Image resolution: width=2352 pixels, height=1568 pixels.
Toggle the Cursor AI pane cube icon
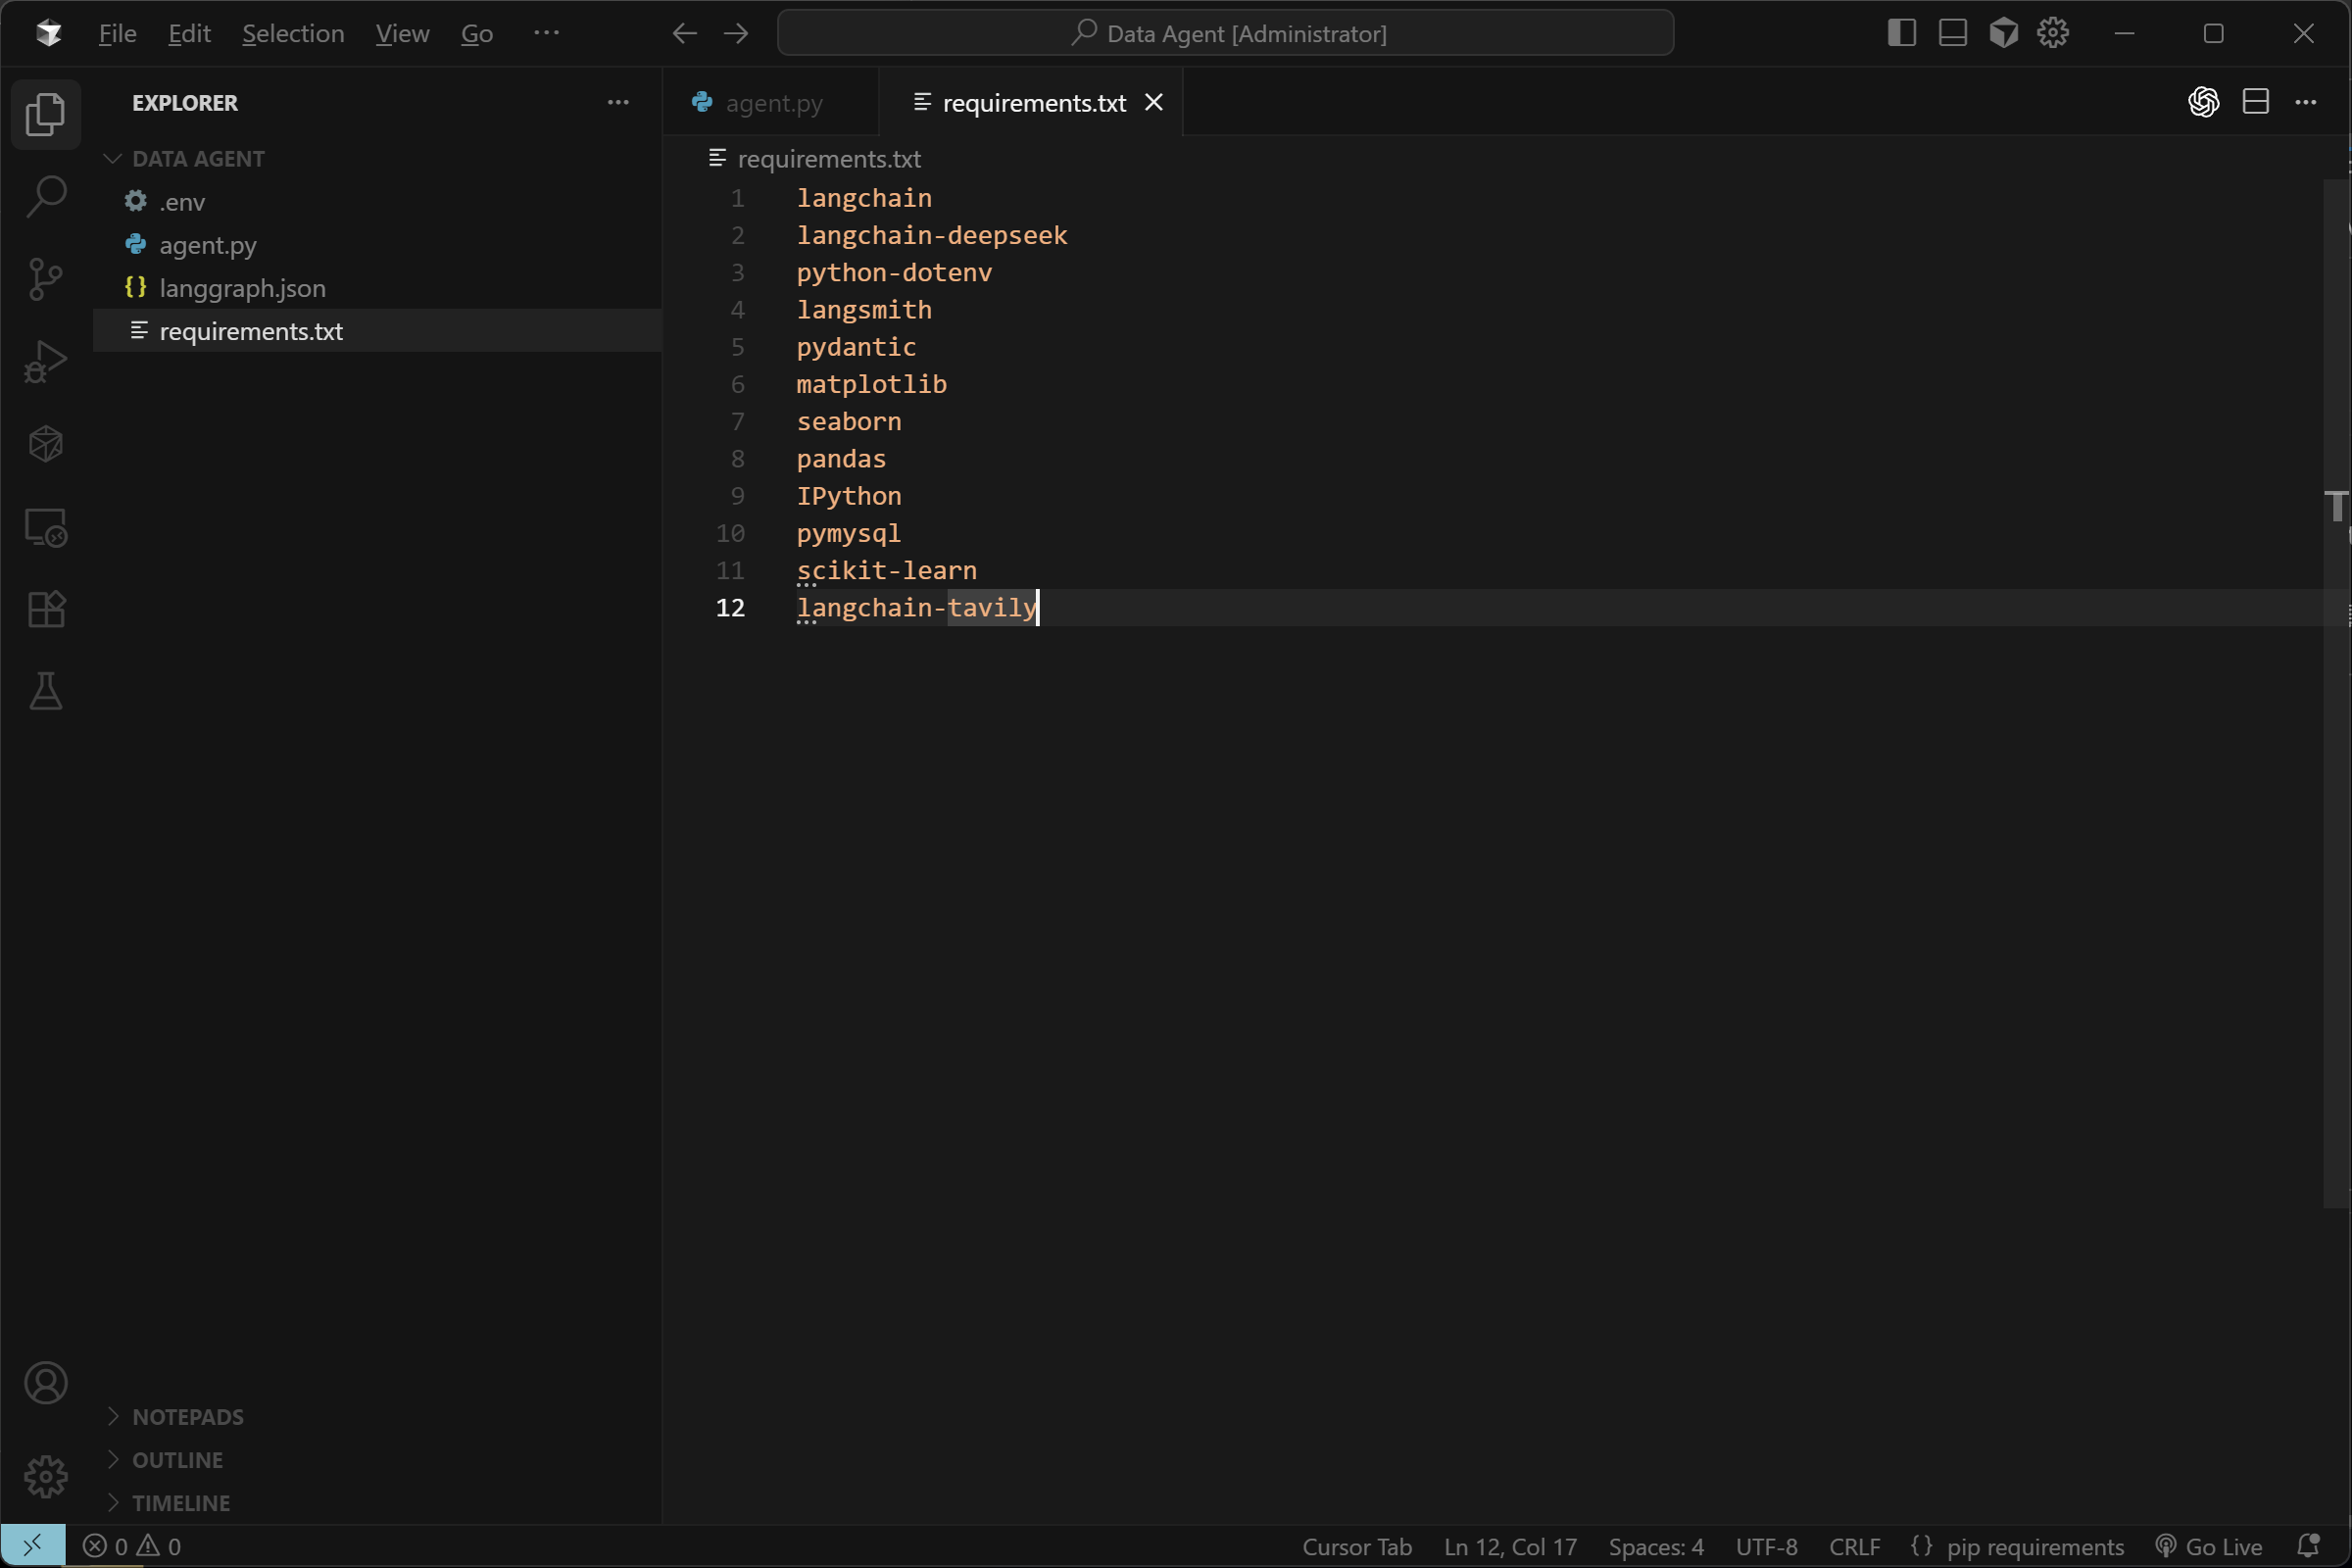click(2004, 33)
